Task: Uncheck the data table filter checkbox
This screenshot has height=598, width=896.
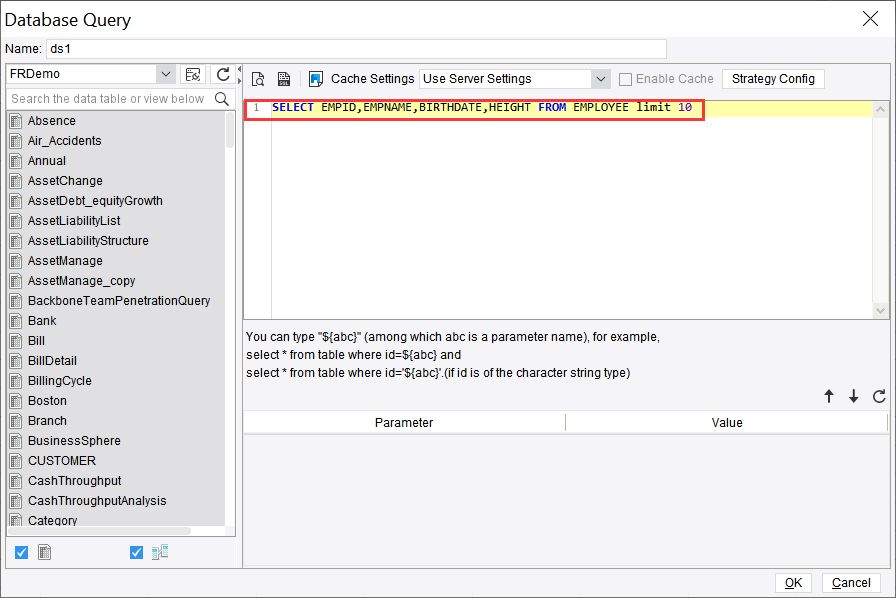Action: [x=21, y=551]
